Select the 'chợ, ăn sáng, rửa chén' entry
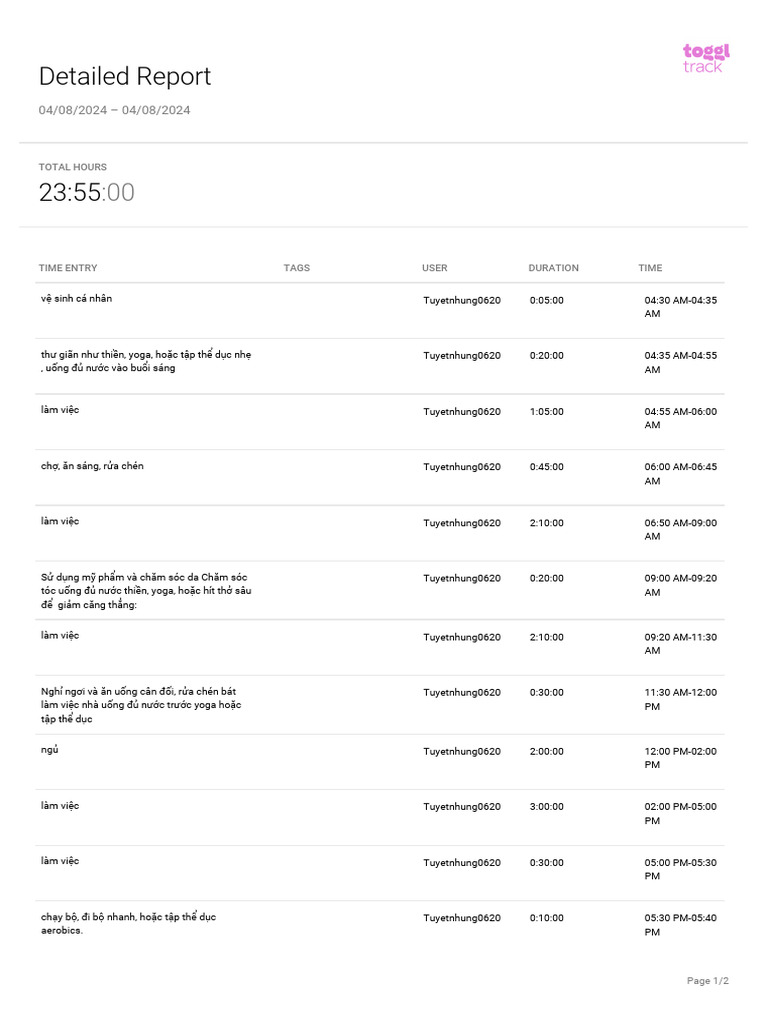The width and height of the screenshot is (768, 1024). 92,466
